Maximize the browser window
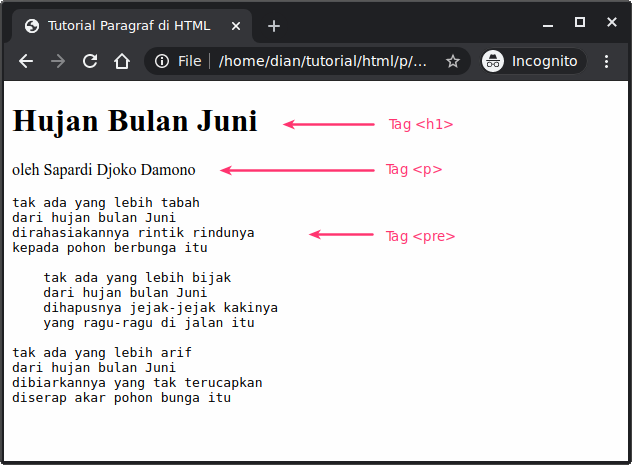Viewport: 632px width, 465px height. click(580, 22)
